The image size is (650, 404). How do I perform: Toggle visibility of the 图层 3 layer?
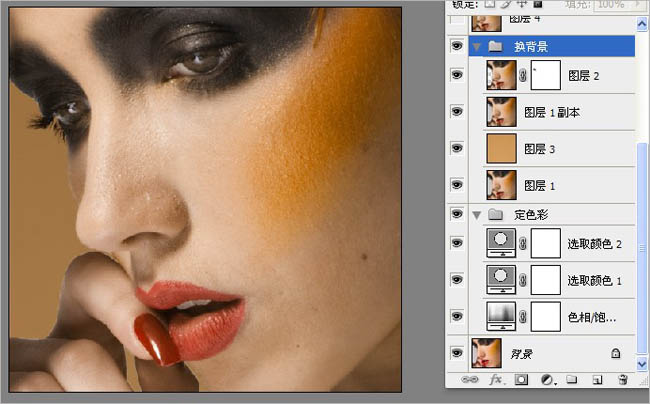click(457, 148)
